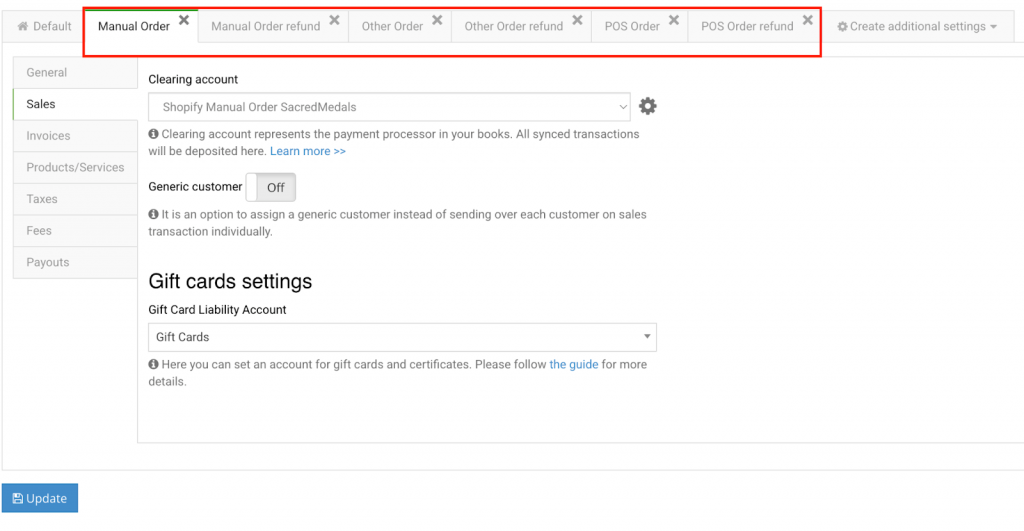
Task: Select Payouts in the left sidebar
Action: coord(48,263)
